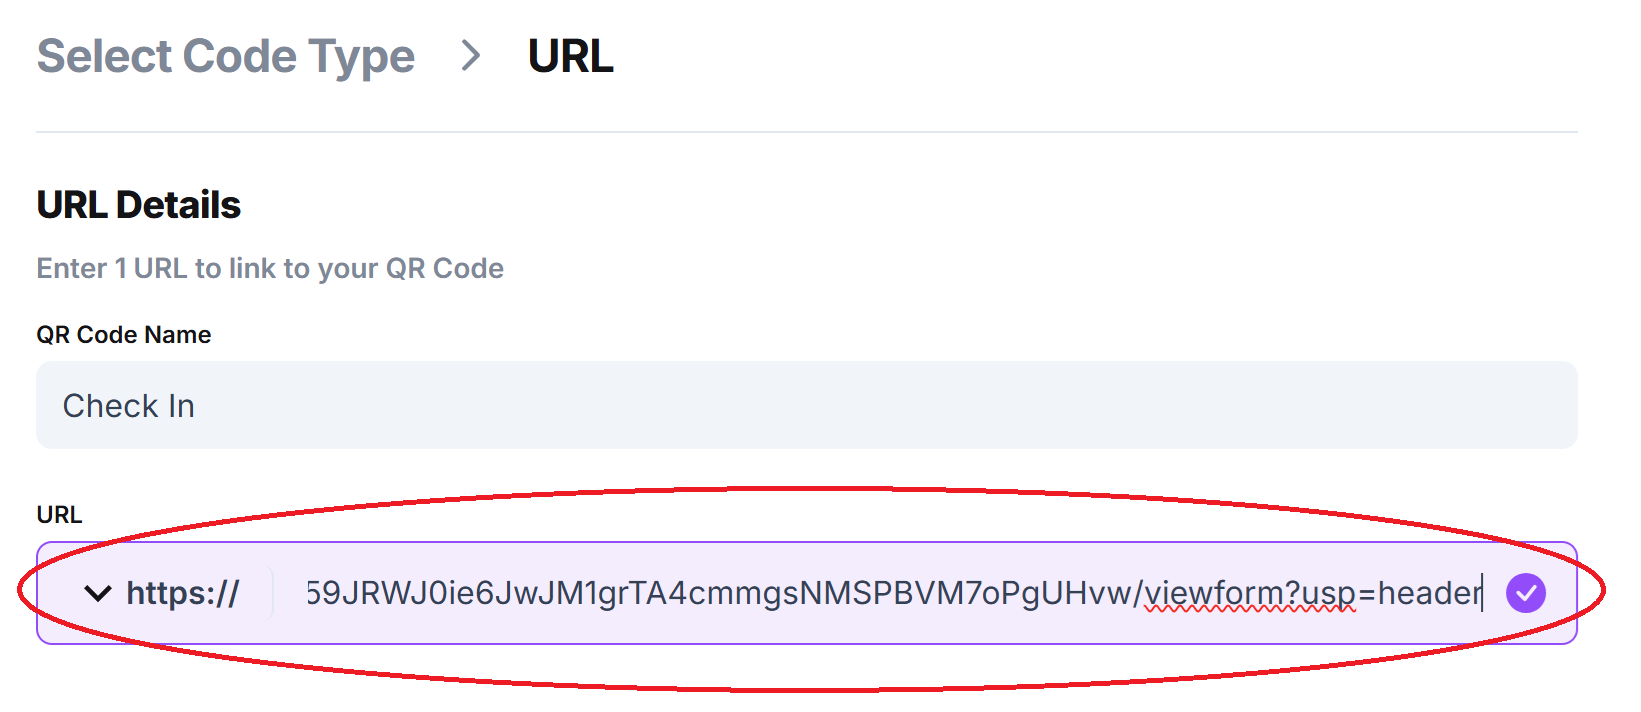This screenshot has height=712, width=1641.
Task: Click the horizontal divider below breadcrumb
Action: [x=807, y=131]
